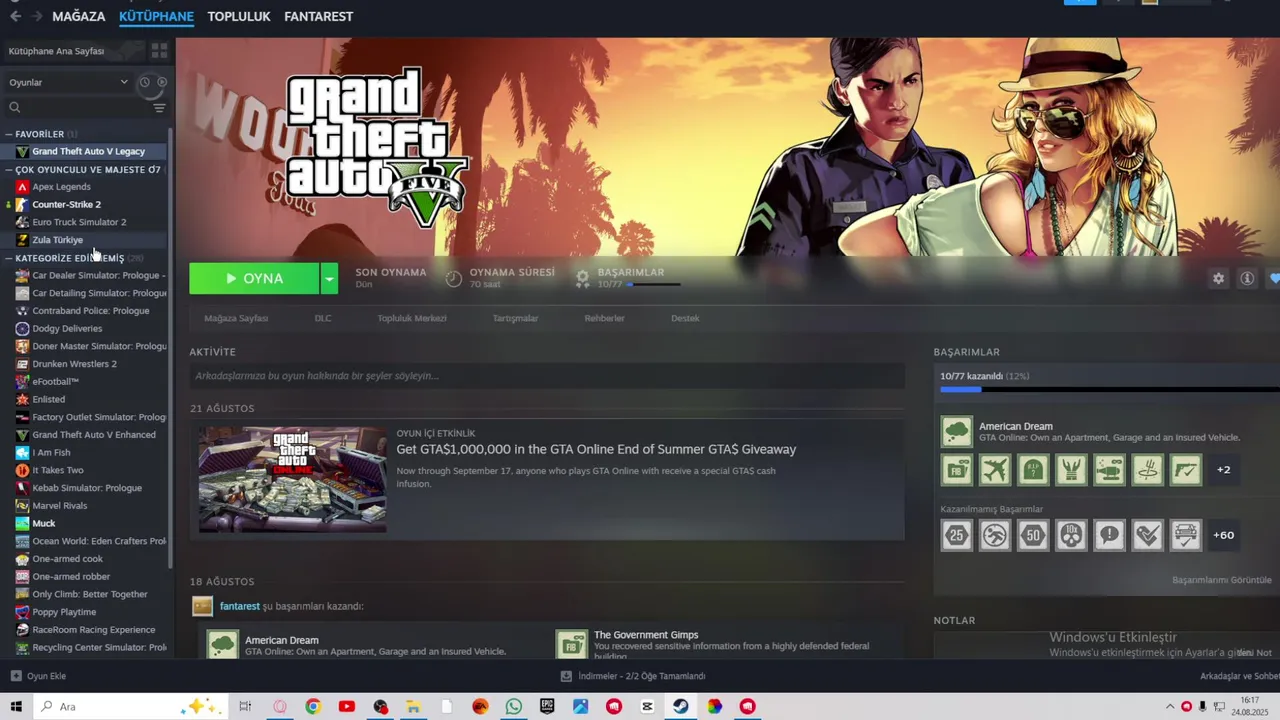Open Mağaza Sayfası link
1280x720 pixels.
pyautogui.click(x=236, y=318)
